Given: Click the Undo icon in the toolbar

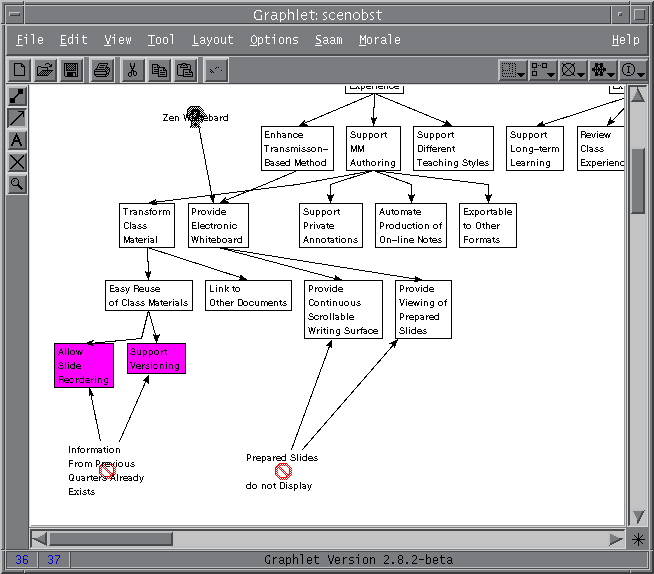Looking at the screenshot, I should (216, 70).
